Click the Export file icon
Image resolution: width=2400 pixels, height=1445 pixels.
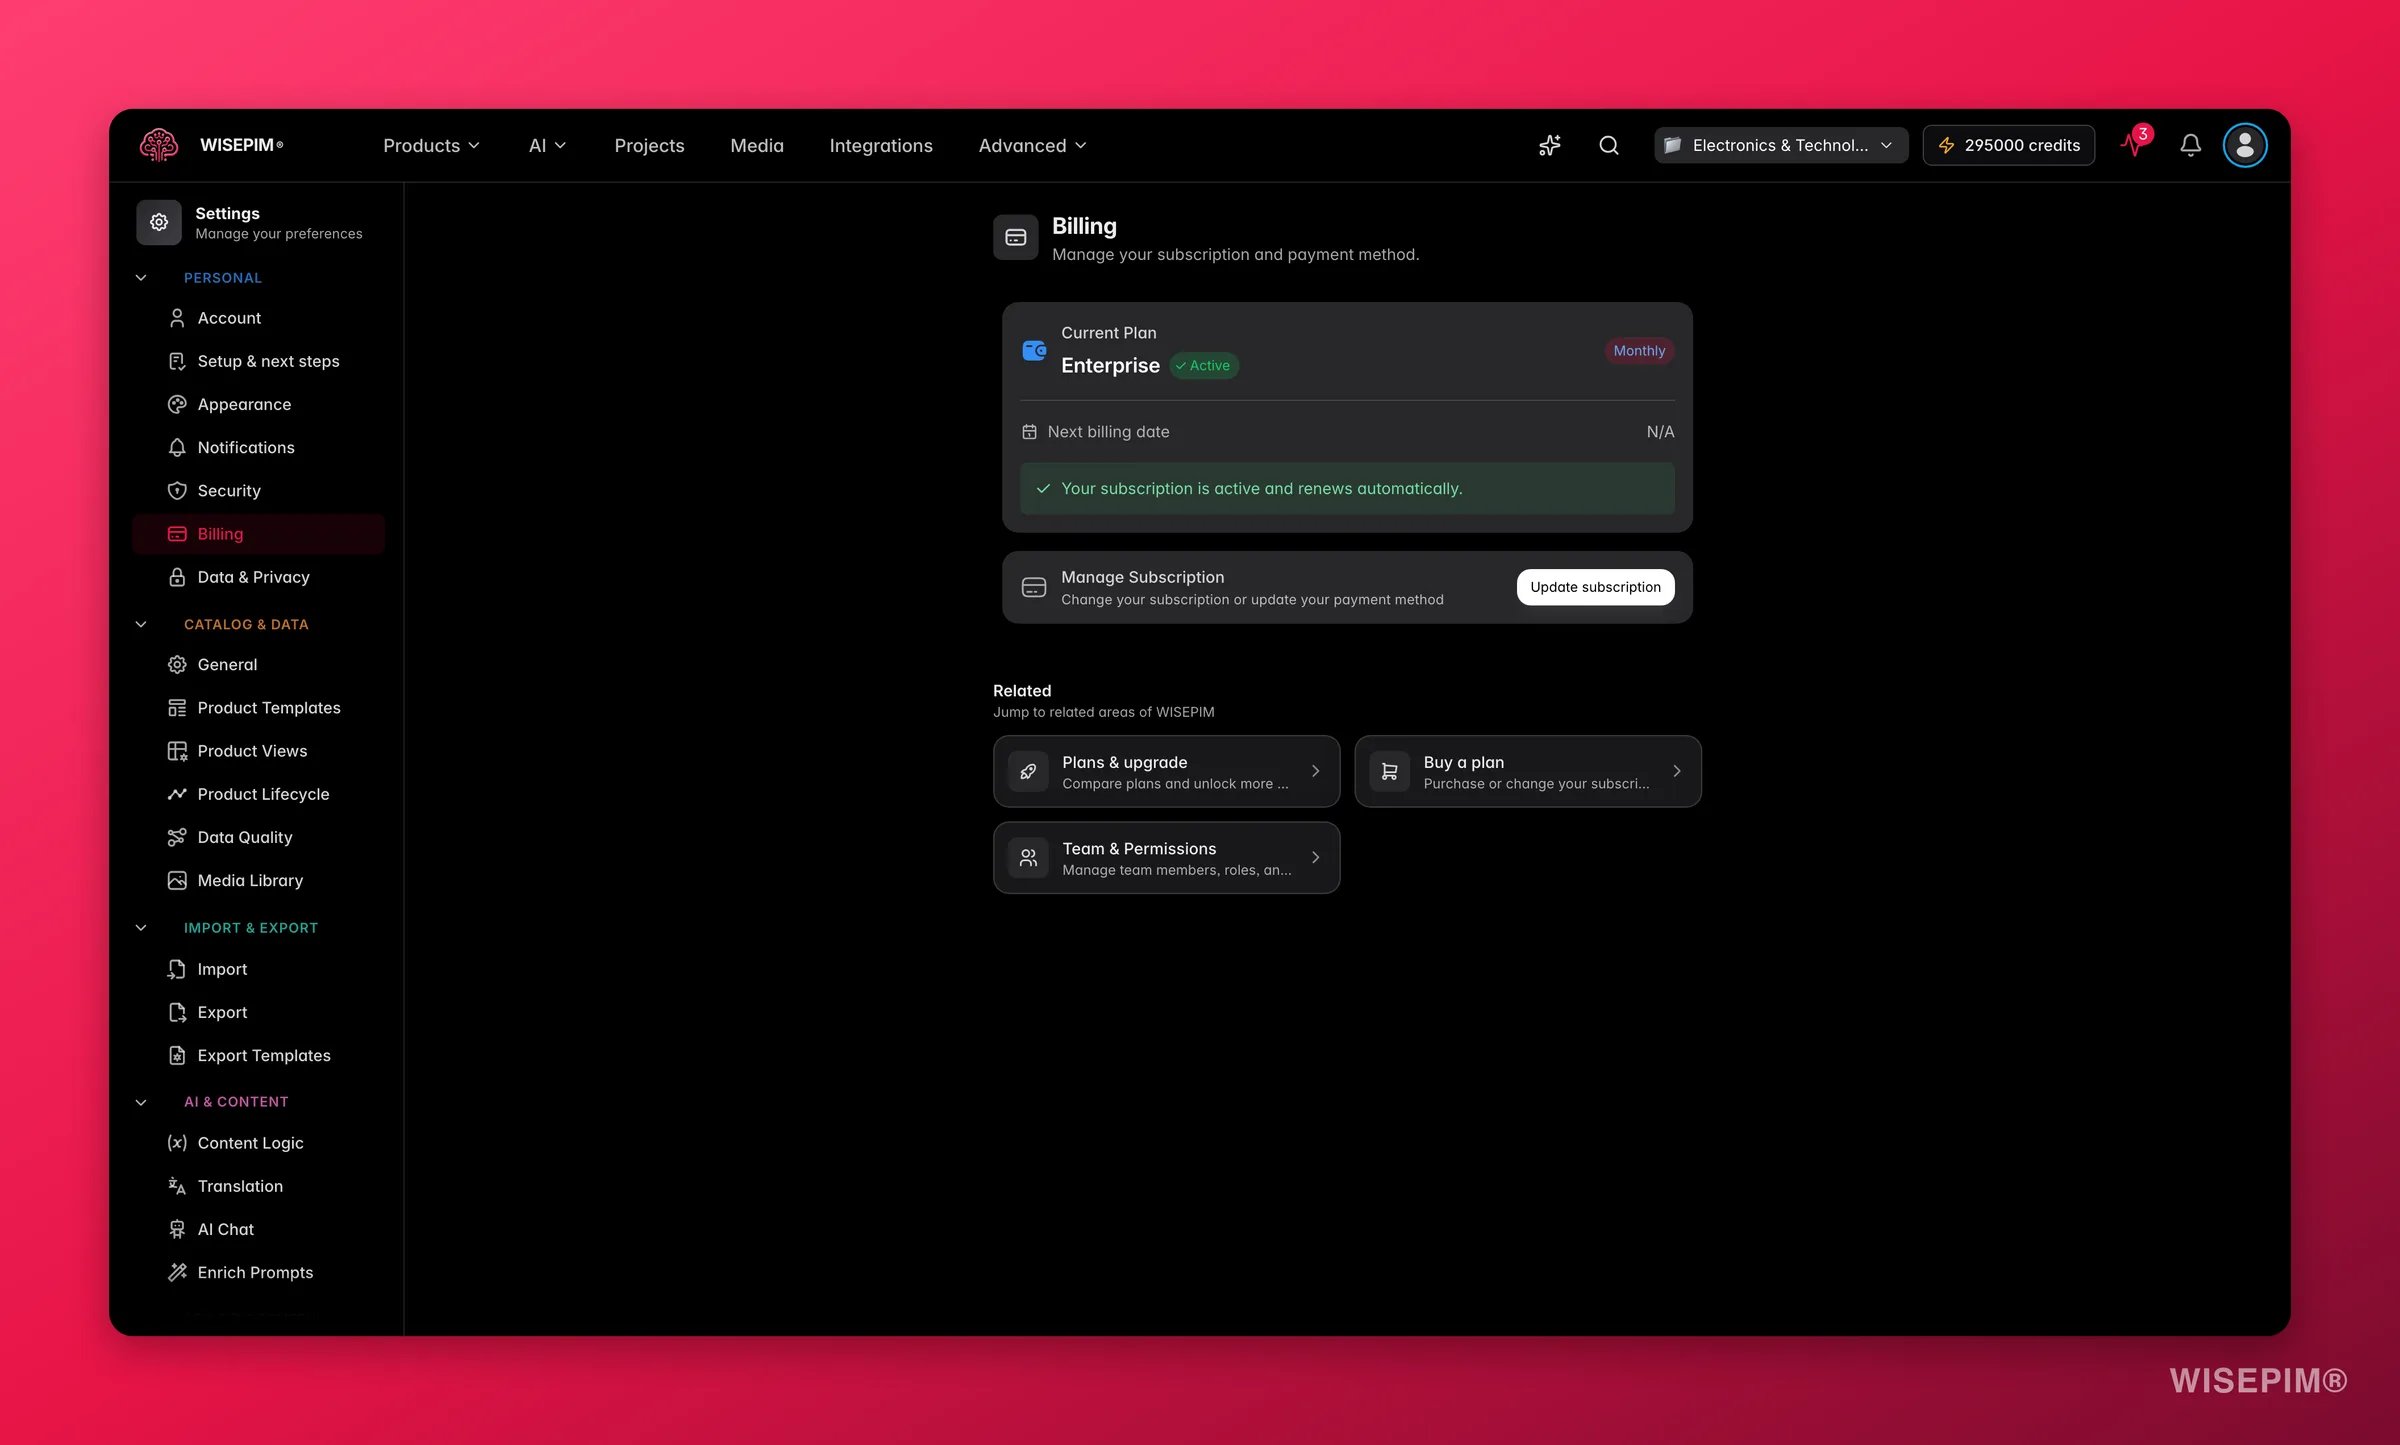pyautogui.click(x=177, y=1012)
